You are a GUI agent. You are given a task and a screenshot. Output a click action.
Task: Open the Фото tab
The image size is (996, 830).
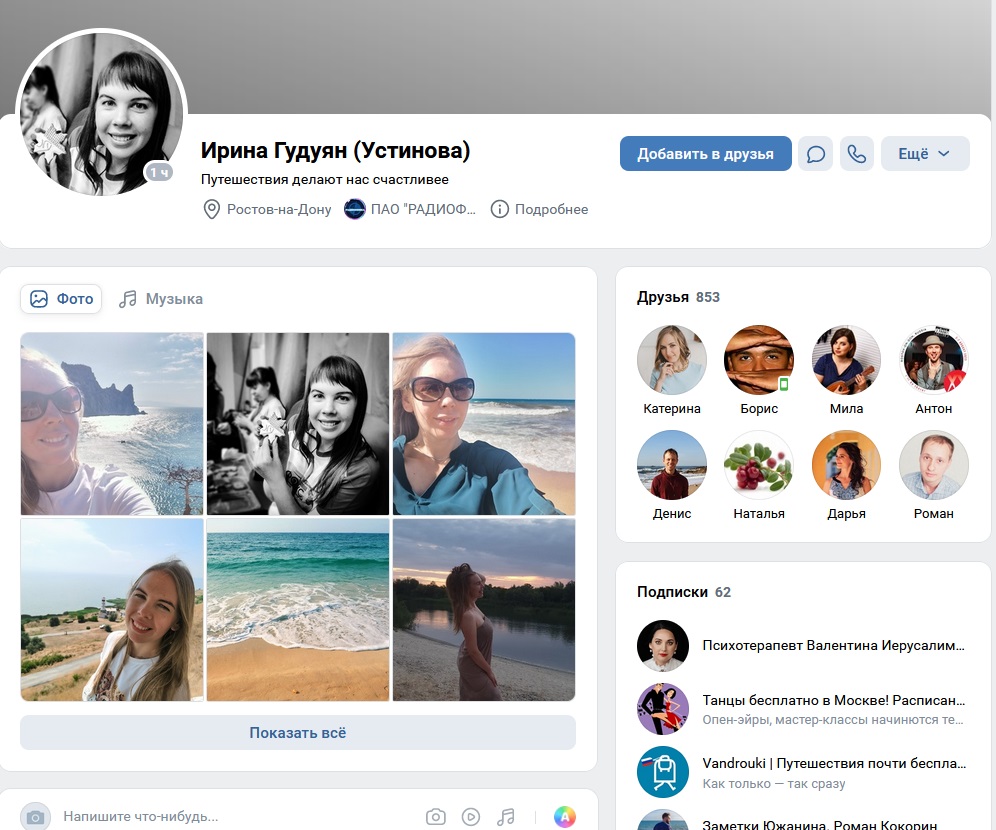click(x=61, y=298)
